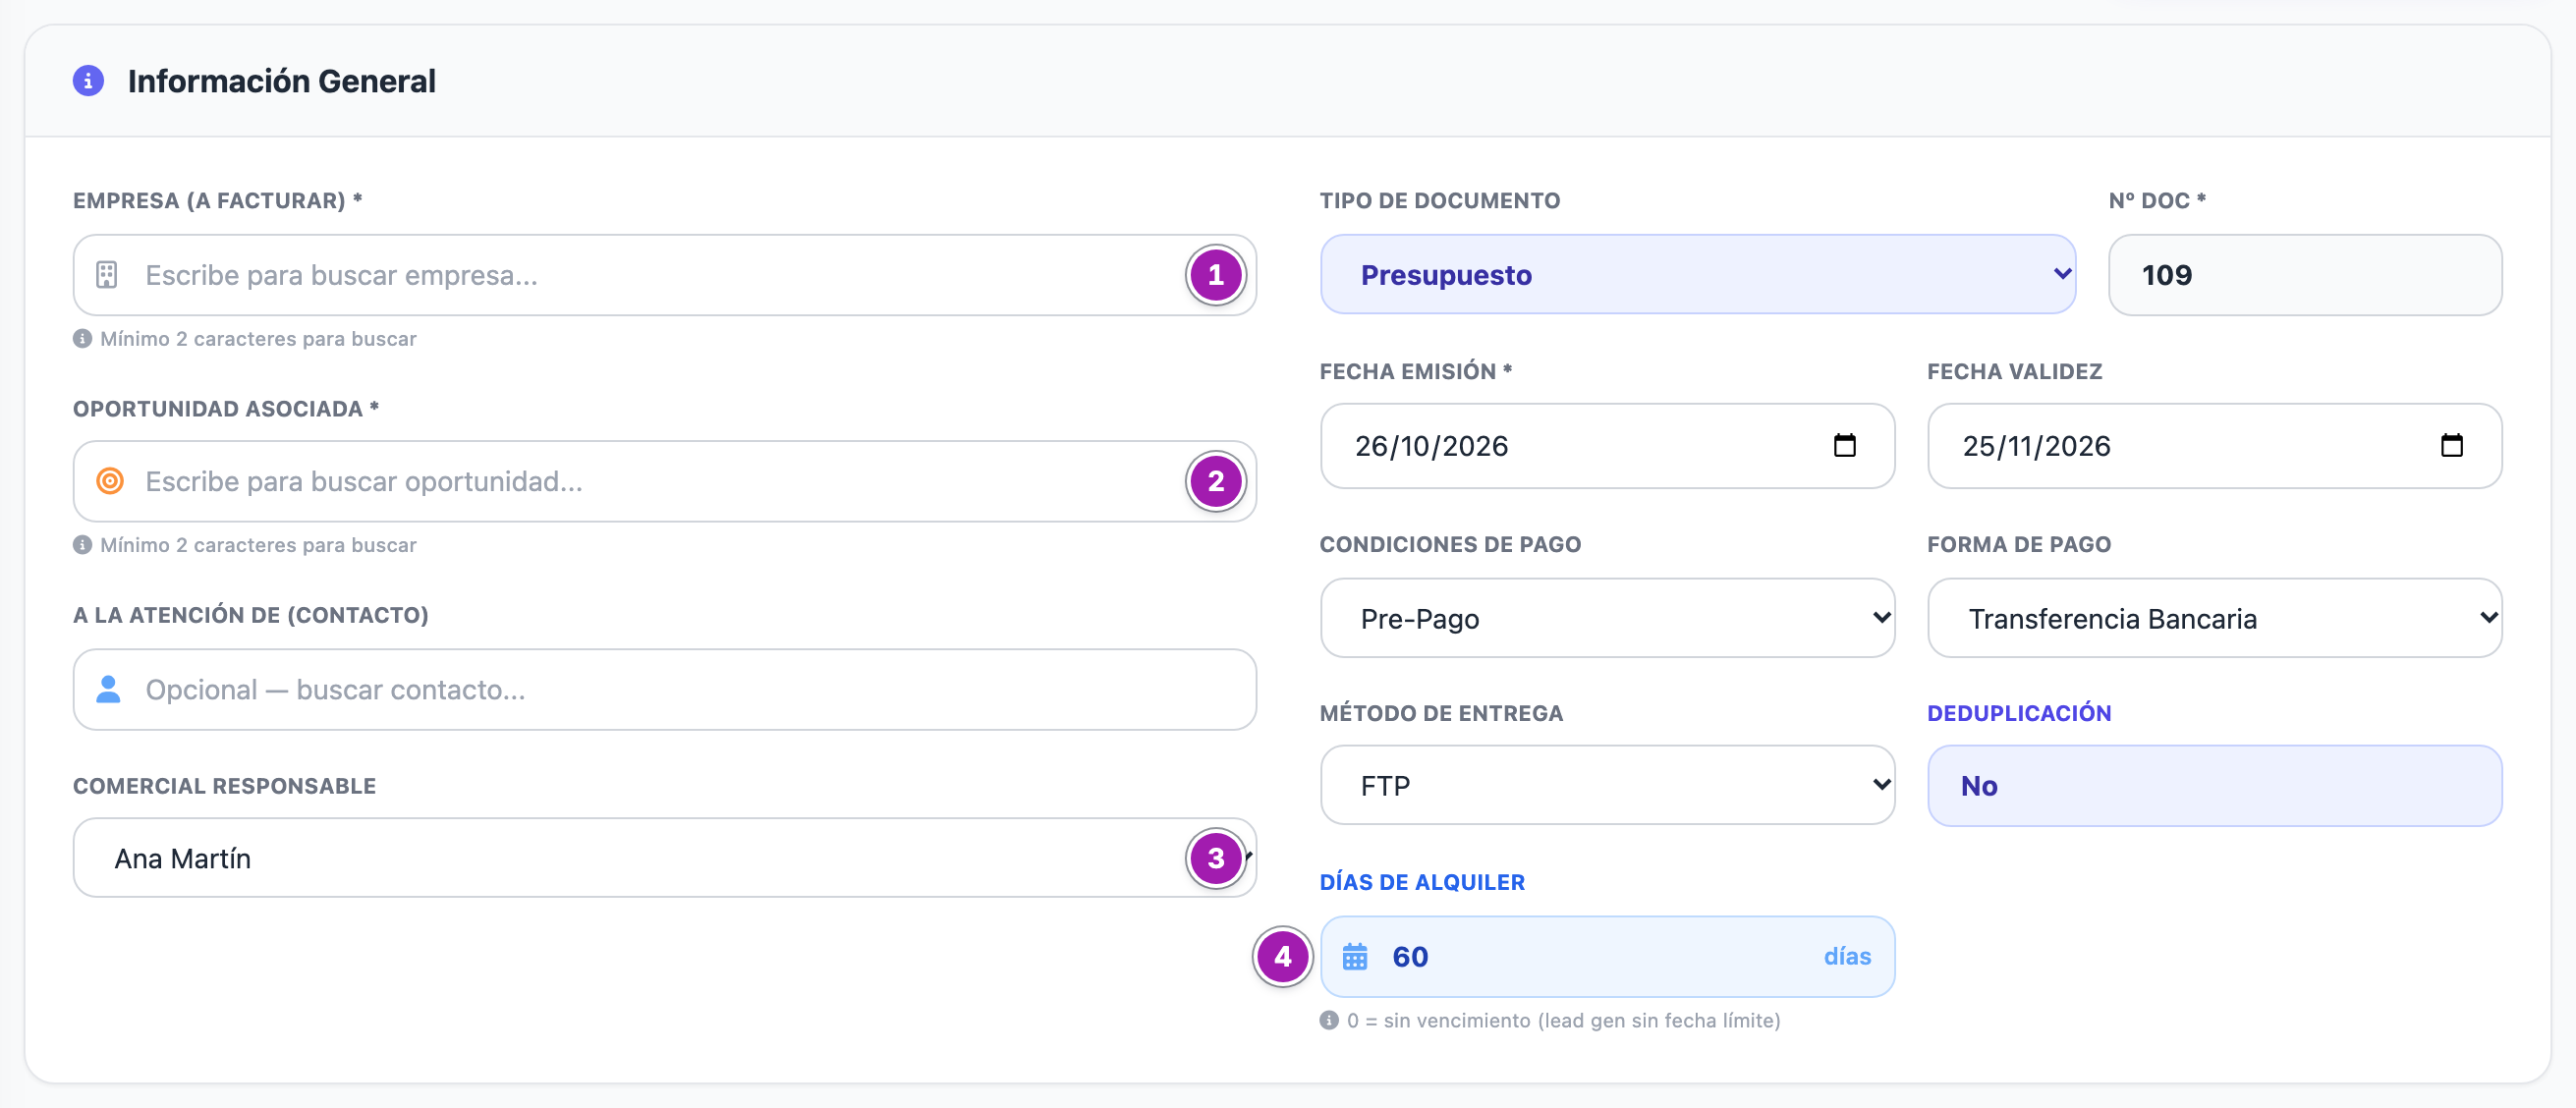Click the orange target icon in Oportunidad field
This screenshot has height=1108, width=2576.
(110, 481)
